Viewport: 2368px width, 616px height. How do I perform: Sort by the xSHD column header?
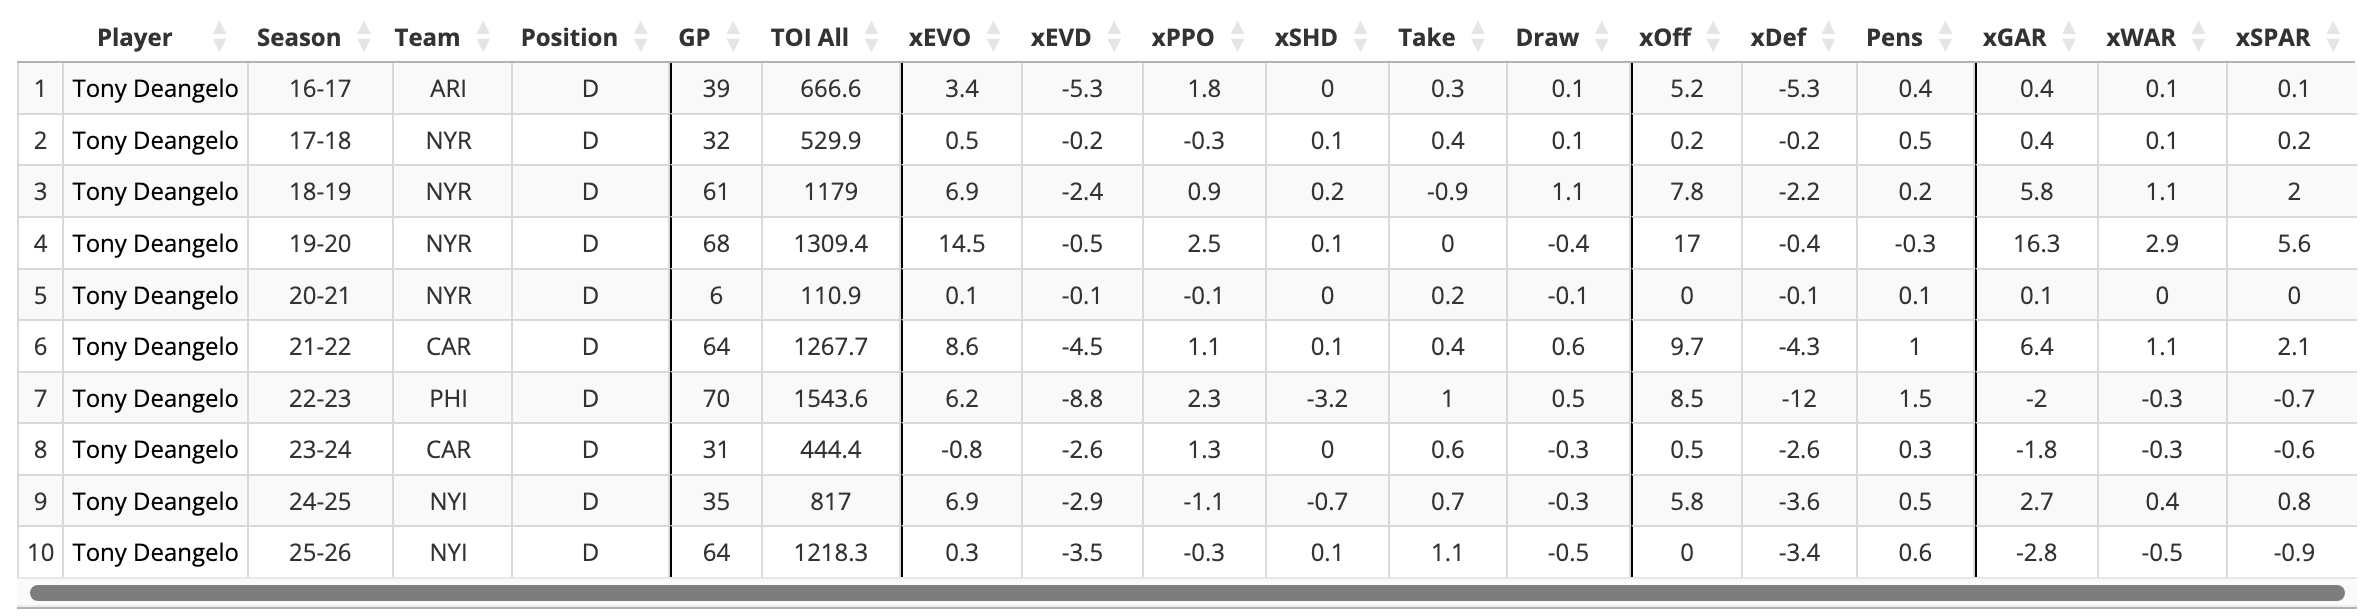(1305, 38)
